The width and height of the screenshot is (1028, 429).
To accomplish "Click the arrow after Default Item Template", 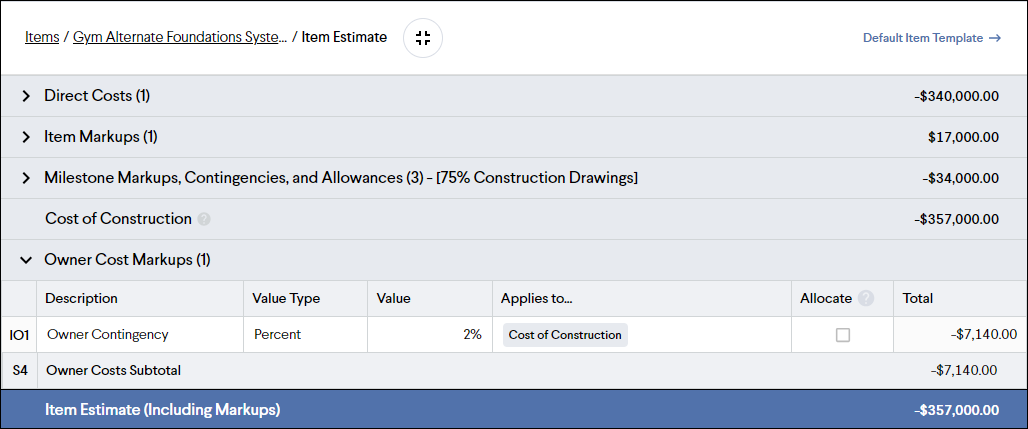I will point(995,38).
